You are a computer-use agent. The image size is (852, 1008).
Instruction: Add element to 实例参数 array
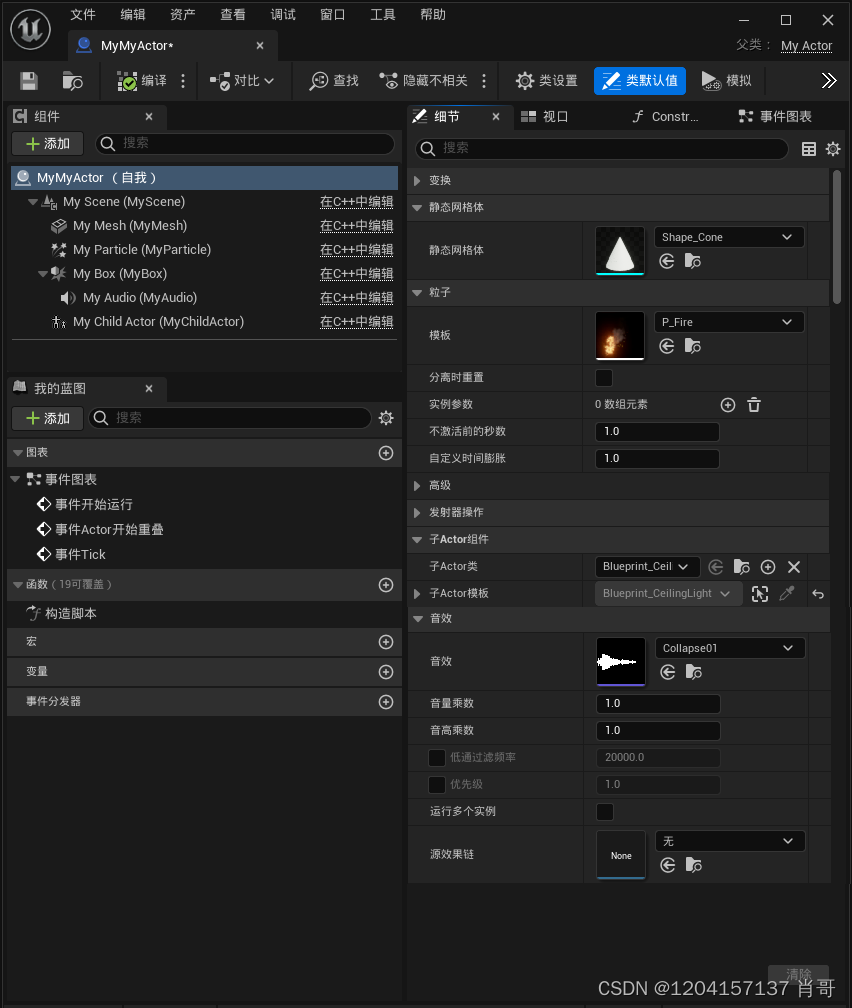(x=728, y=405)
